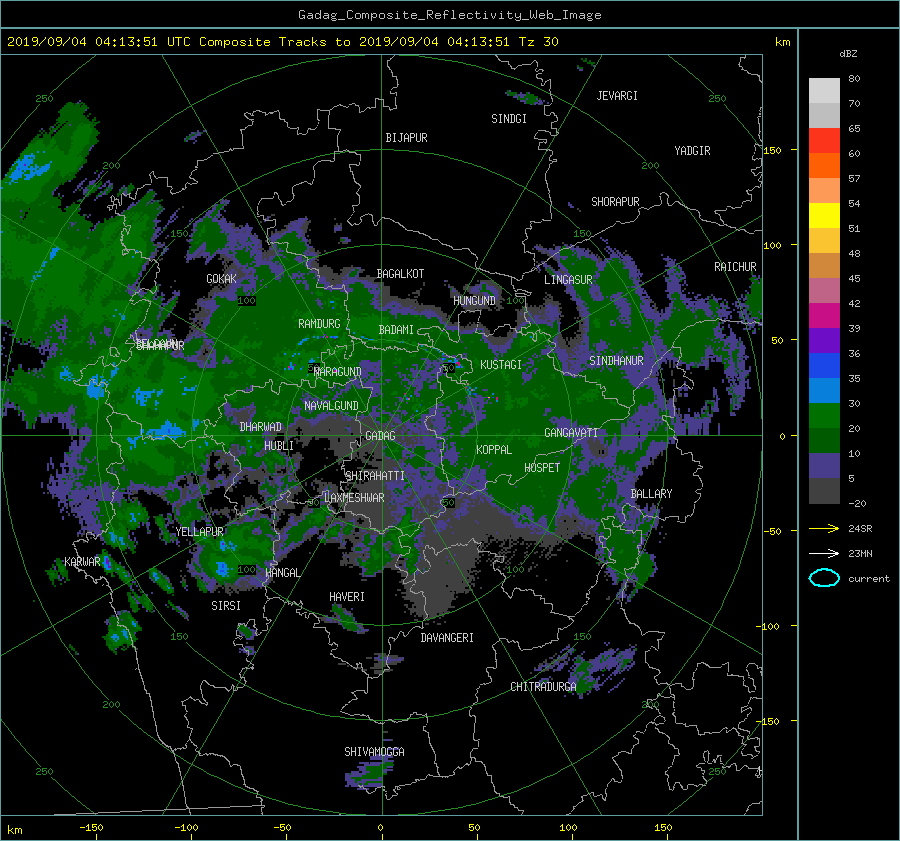Click the 80 value at the legend top
Screen dimensions: 900x841
coord(854,79)
